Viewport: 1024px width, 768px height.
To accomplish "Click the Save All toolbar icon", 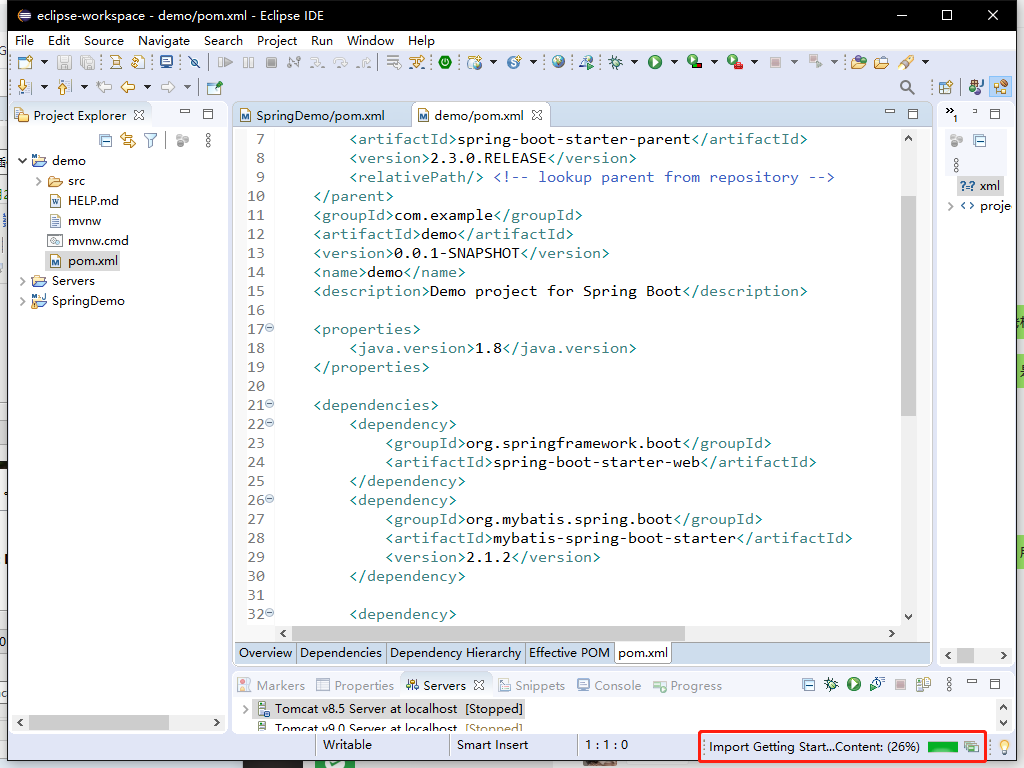I will (x=87, y=62).
